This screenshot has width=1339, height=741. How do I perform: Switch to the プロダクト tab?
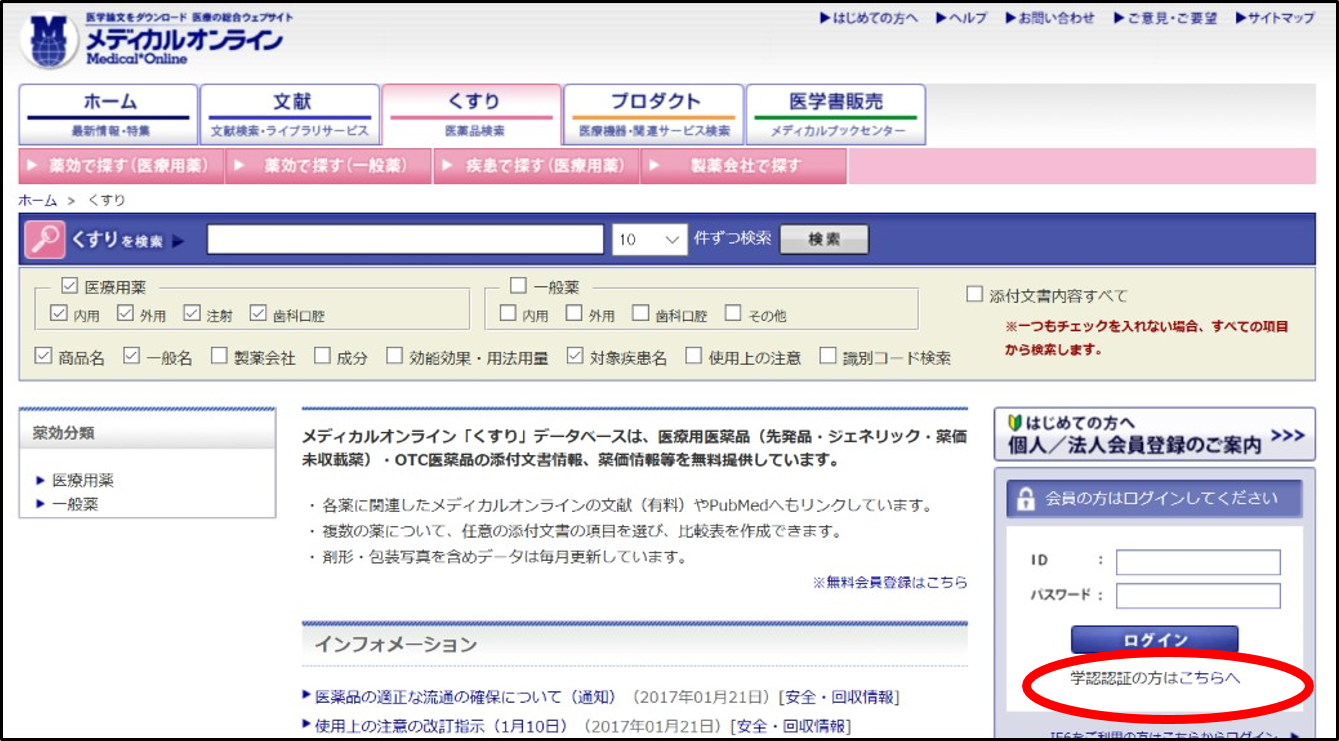(654, 114)
